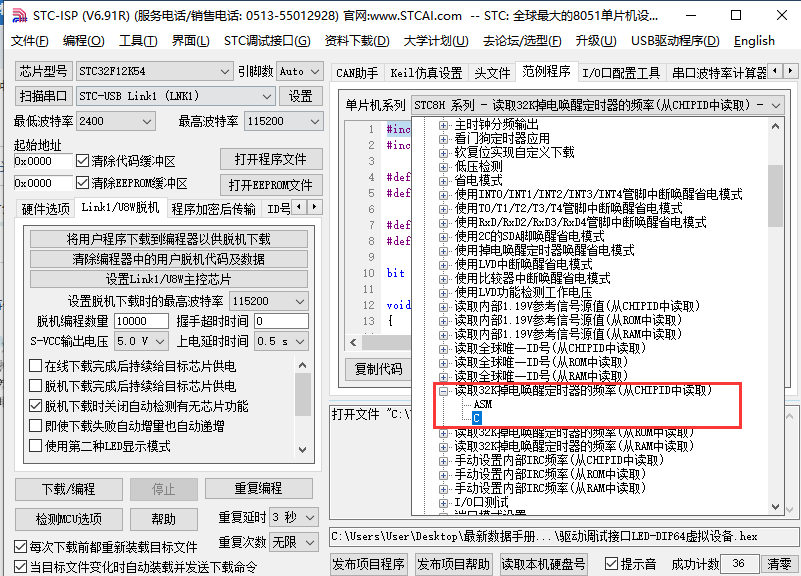Click 下载/编程 button
The height and width of the screenshot is (576, 801).
68,489
